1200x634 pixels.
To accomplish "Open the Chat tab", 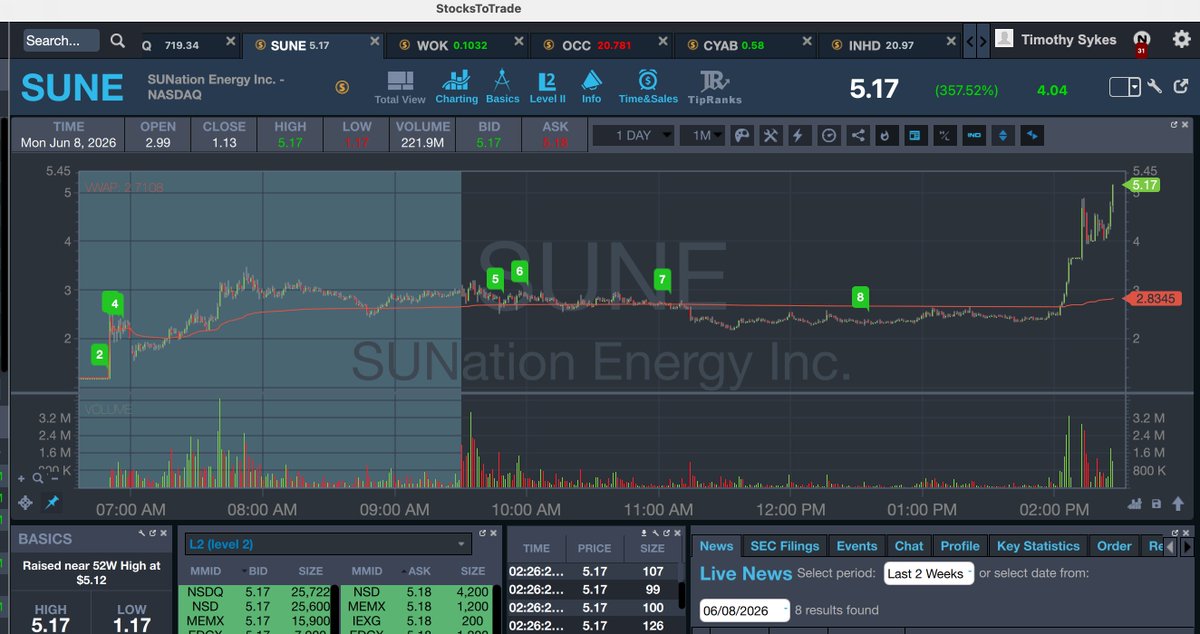I will 909,546.
